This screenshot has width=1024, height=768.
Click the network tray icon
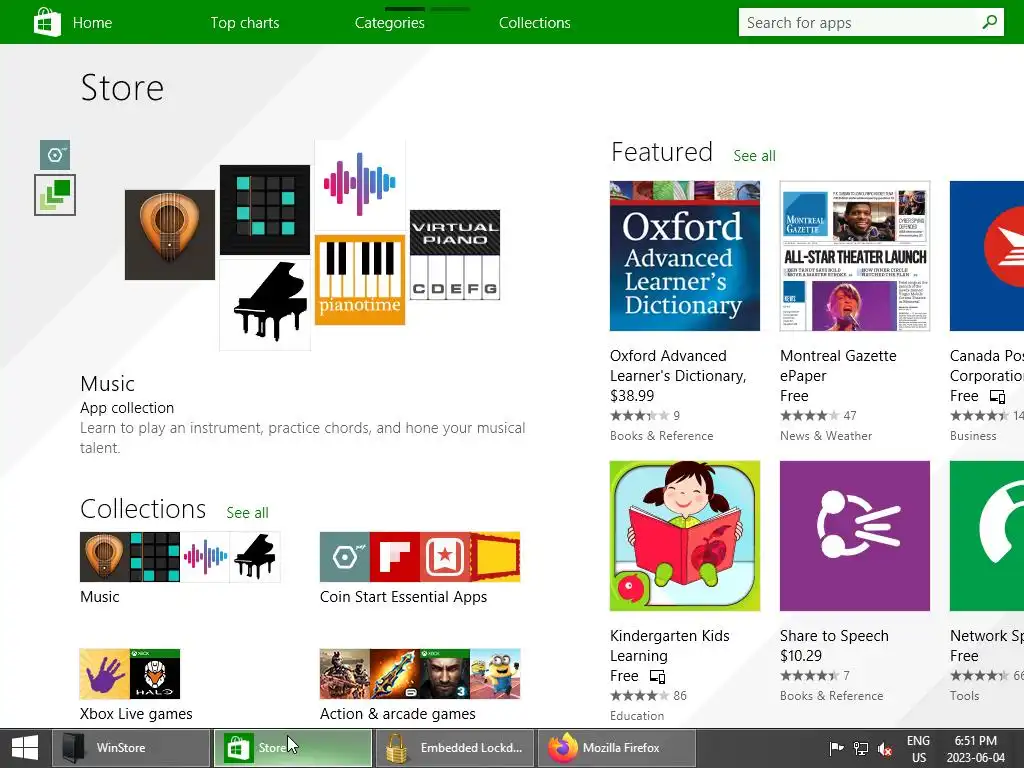point(861,748)
